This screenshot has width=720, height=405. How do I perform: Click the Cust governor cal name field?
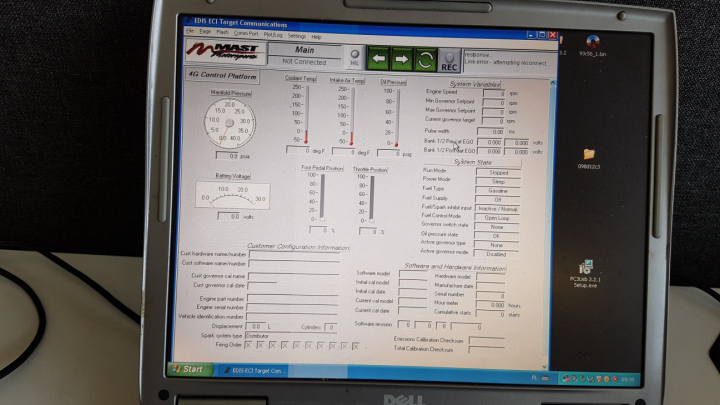[x=293, y=276]
